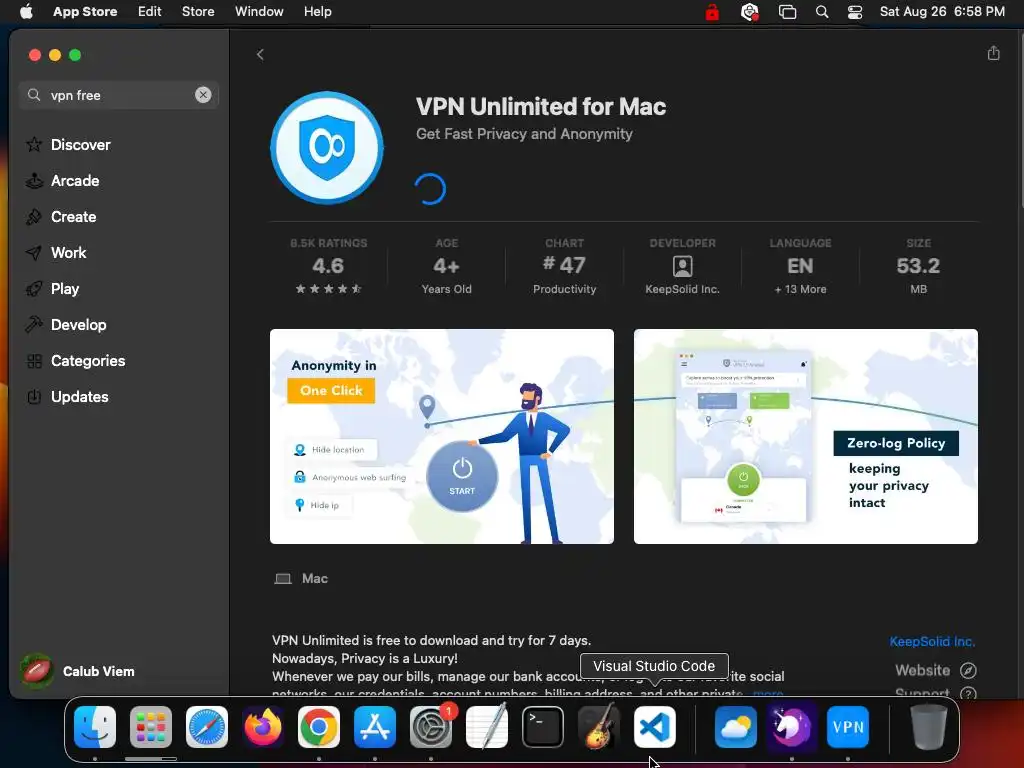Open the 4.6 ratings summary
This screenshot has width=1024, height=768.
(x=328, y=266)
